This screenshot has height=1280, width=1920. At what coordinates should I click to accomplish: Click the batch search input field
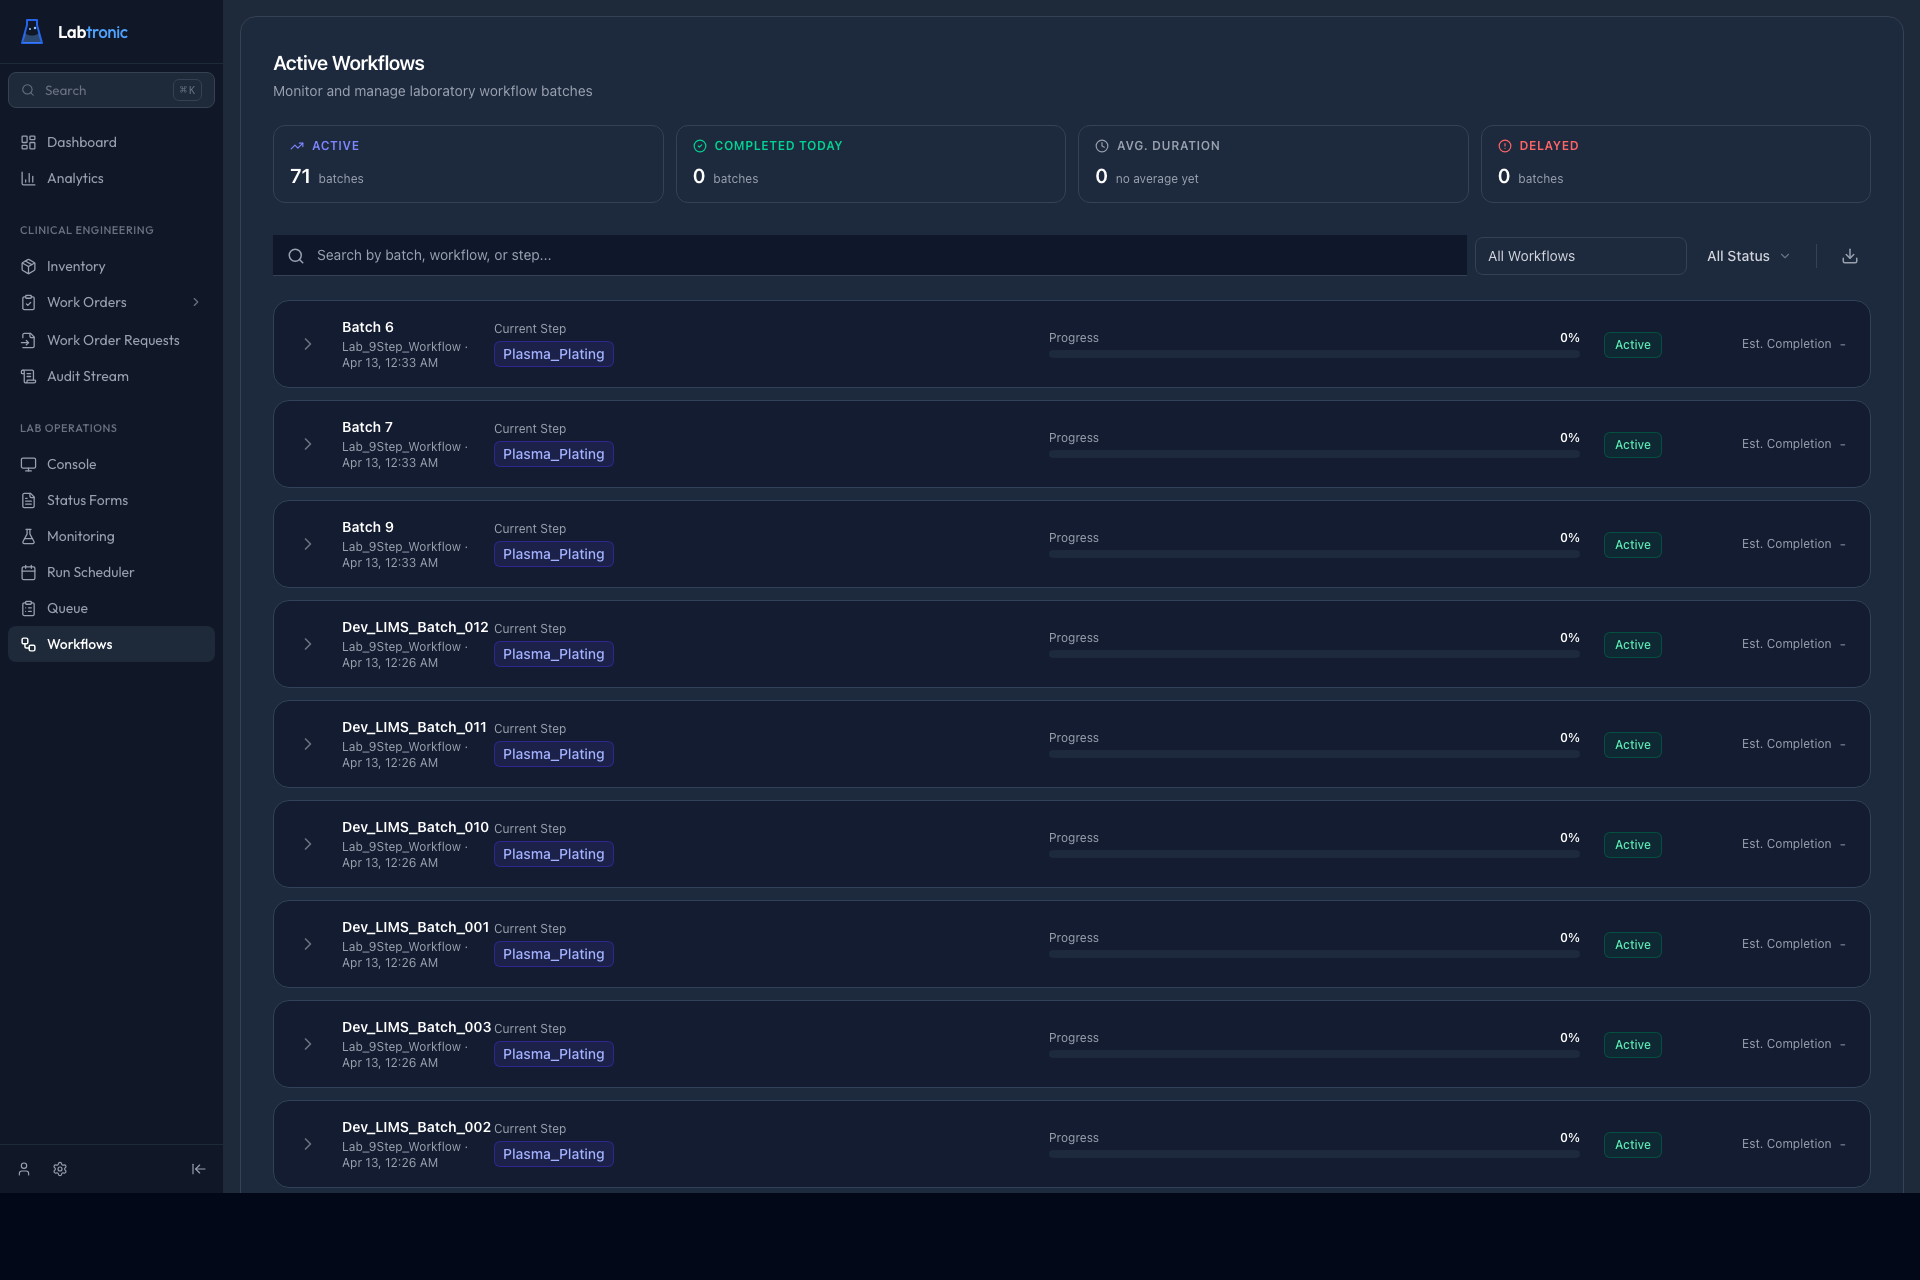[x=869, y=255]
